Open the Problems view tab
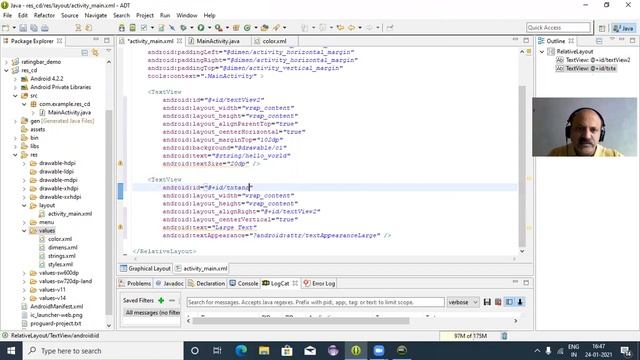Screen dimensions: 640x360 135,283
